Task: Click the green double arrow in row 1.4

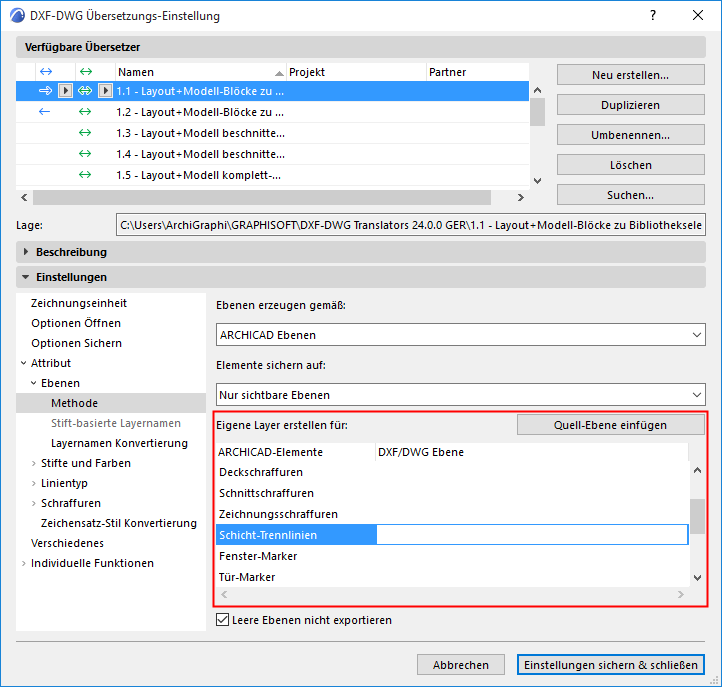Action: (x=85, y=153)
